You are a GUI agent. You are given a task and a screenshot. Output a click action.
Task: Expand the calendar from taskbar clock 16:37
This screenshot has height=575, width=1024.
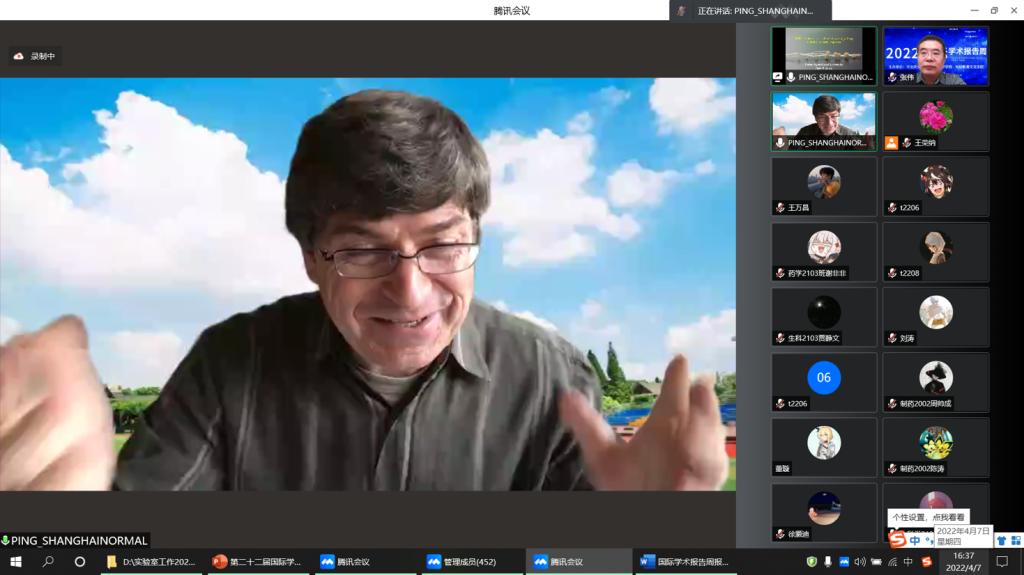coord(963,562)
